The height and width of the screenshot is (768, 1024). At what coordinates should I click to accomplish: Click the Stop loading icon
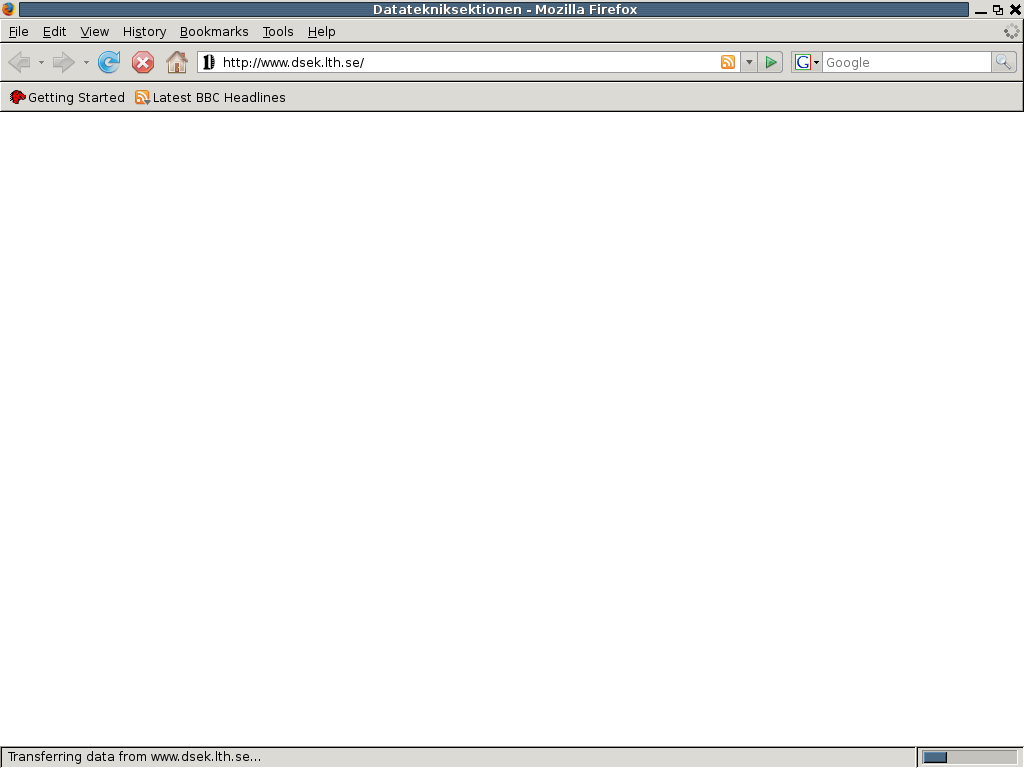coord(143,63)
